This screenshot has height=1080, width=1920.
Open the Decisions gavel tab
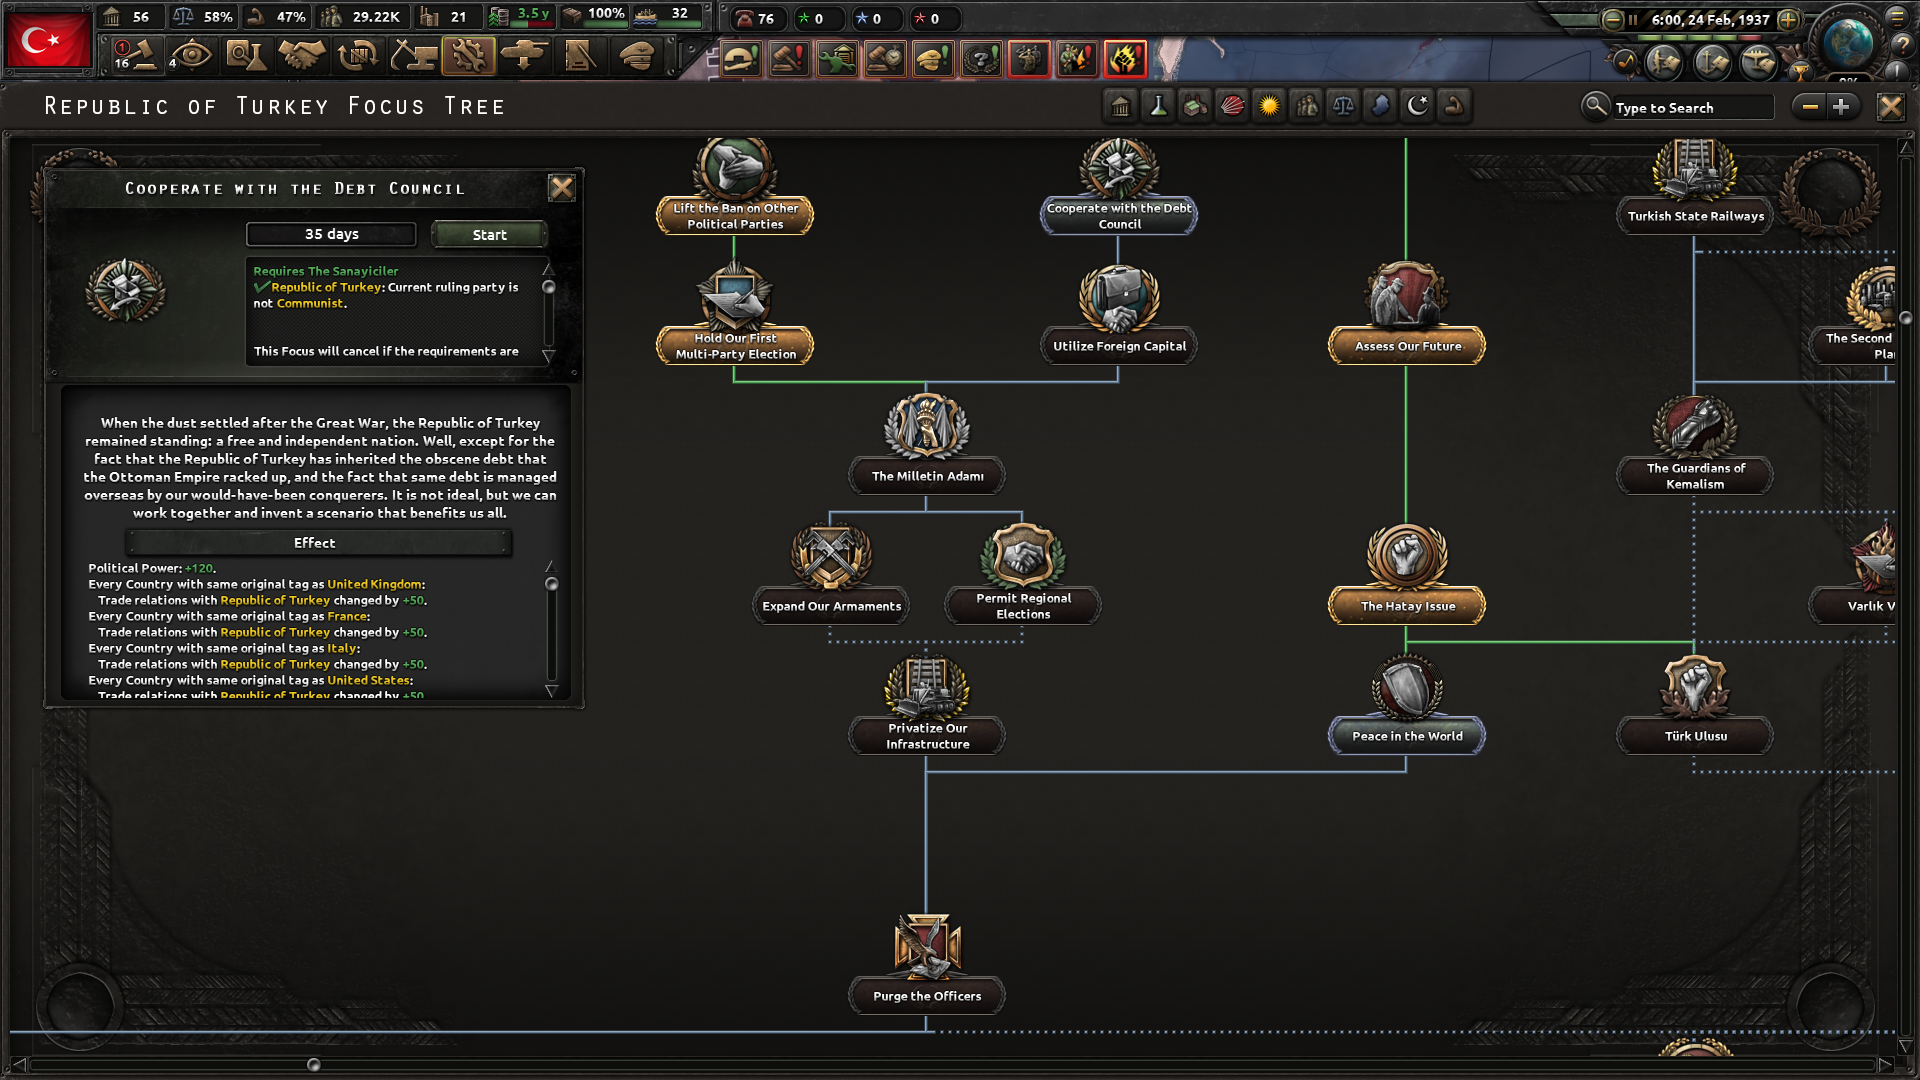tap(137, 56)
